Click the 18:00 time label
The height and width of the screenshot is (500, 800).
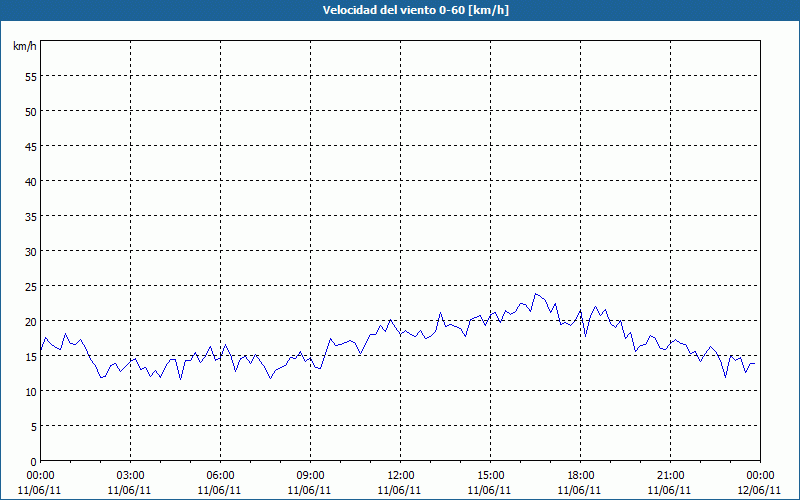pos(580,476)
